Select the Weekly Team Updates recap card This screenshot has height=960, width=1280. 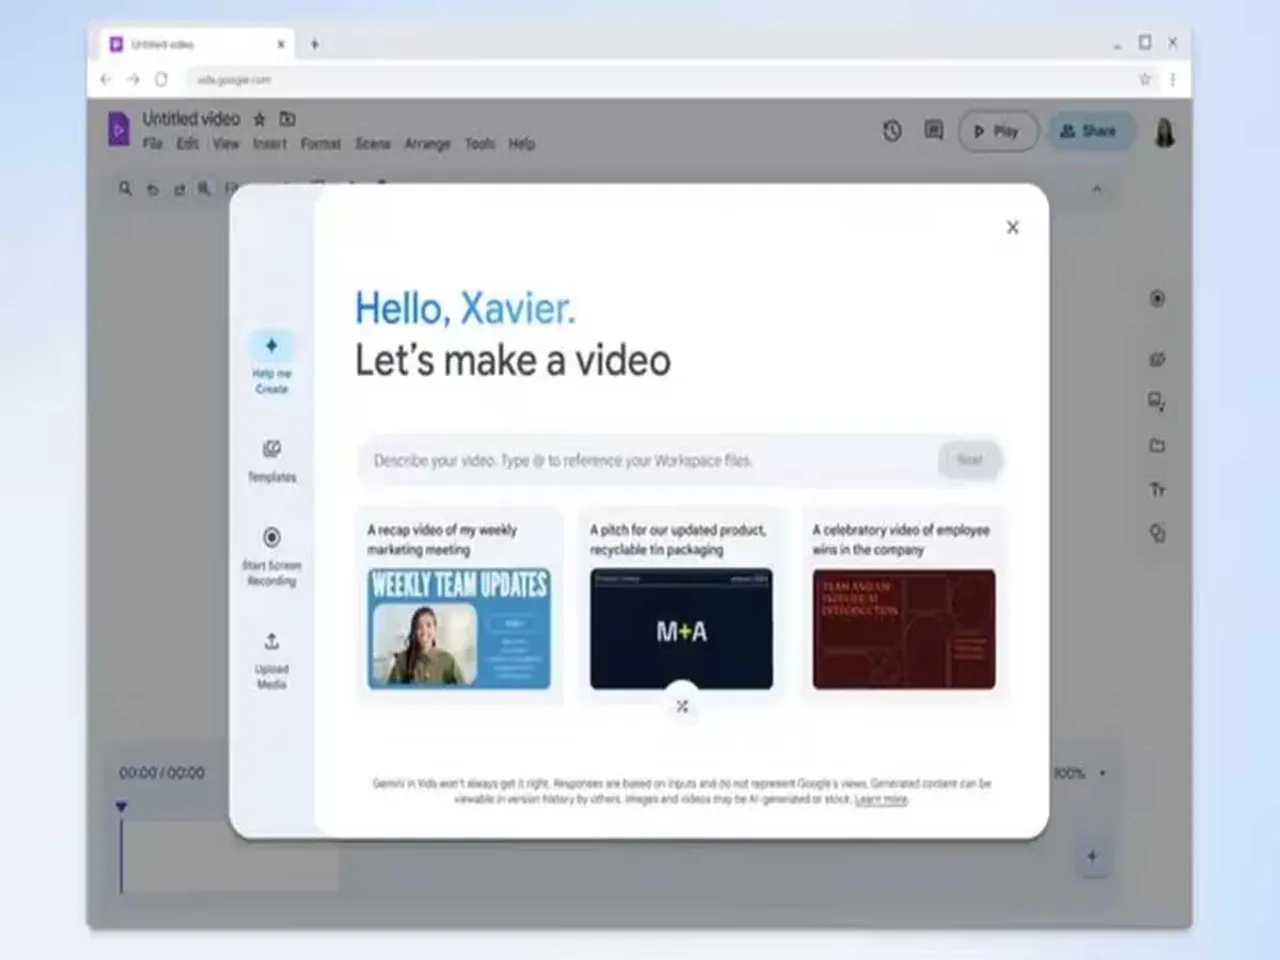click(x=459, y=604)
